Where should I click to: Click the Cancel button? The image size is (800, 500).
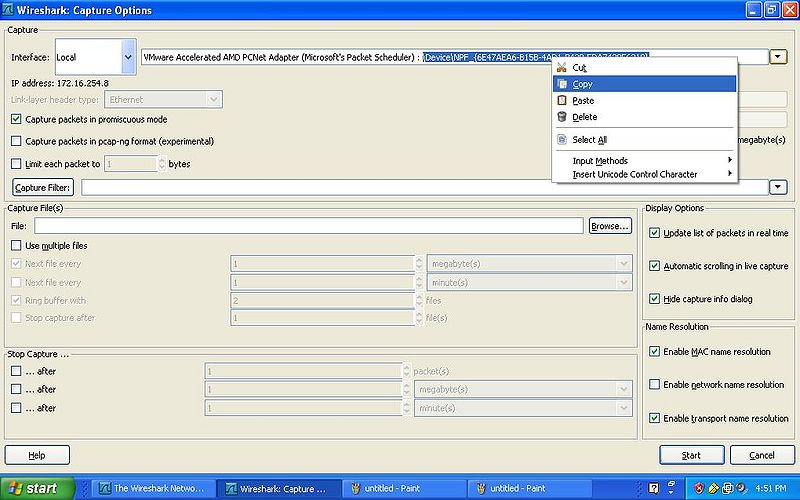(762, 455)
